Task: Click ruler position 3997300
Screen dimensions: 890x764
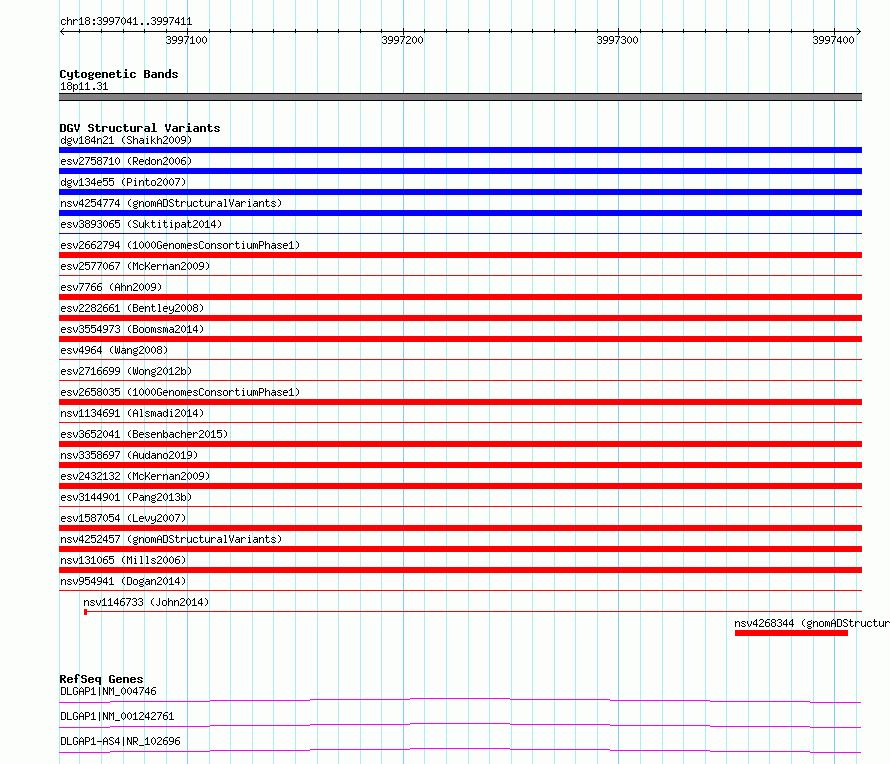Action: [x=618, y=40]
